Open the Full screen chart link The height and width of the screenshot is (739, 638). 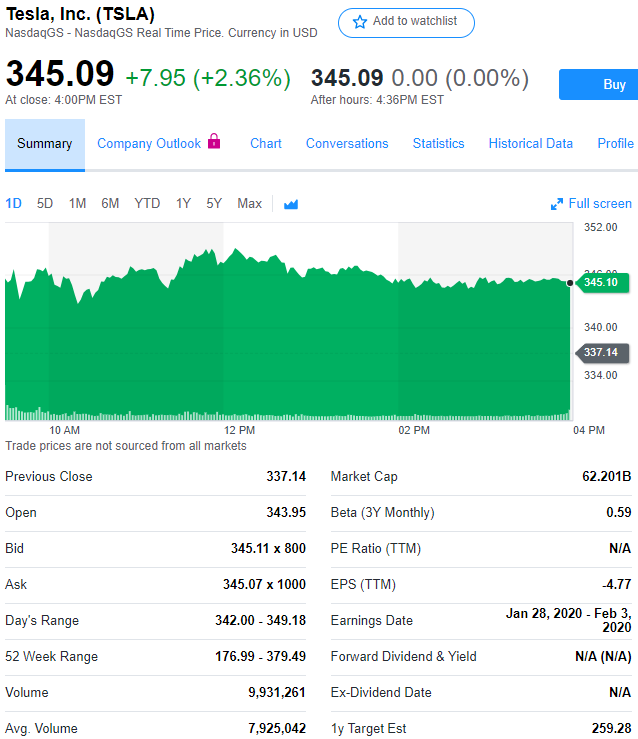click(591, 204)
